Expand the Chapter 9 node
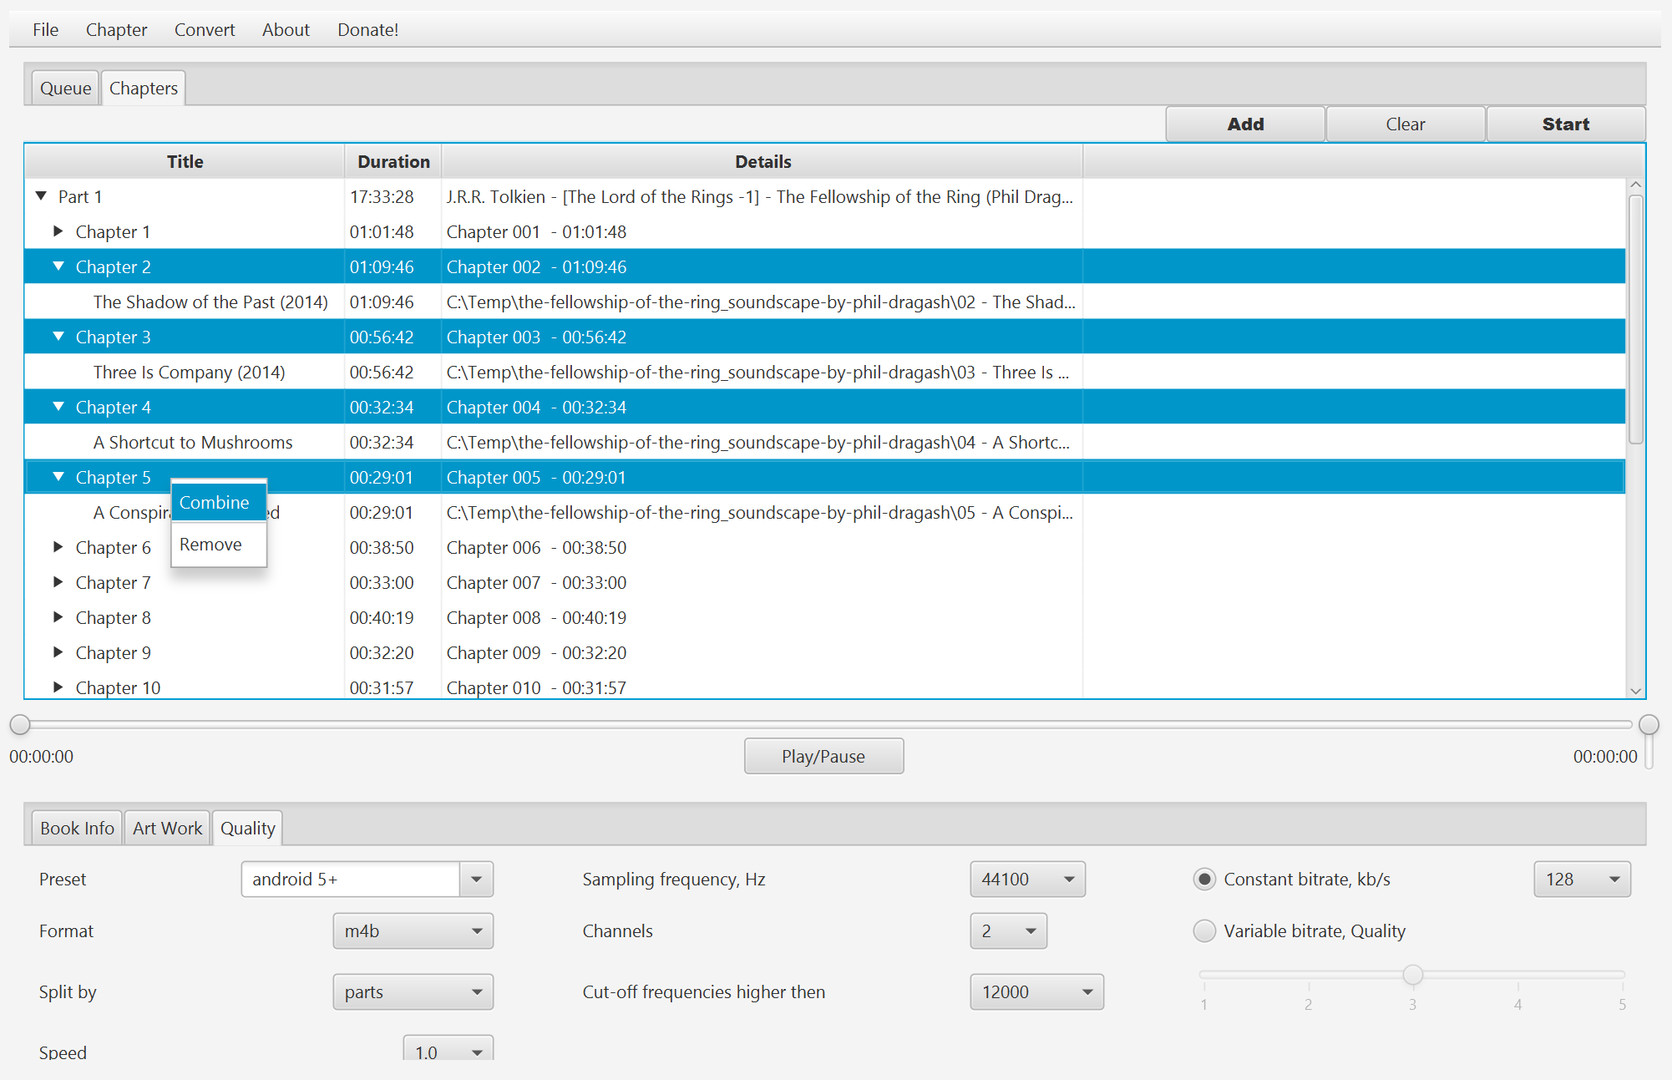Image resolution: width=1672 pixels, height=1080 pixels. tap(58, 652)
